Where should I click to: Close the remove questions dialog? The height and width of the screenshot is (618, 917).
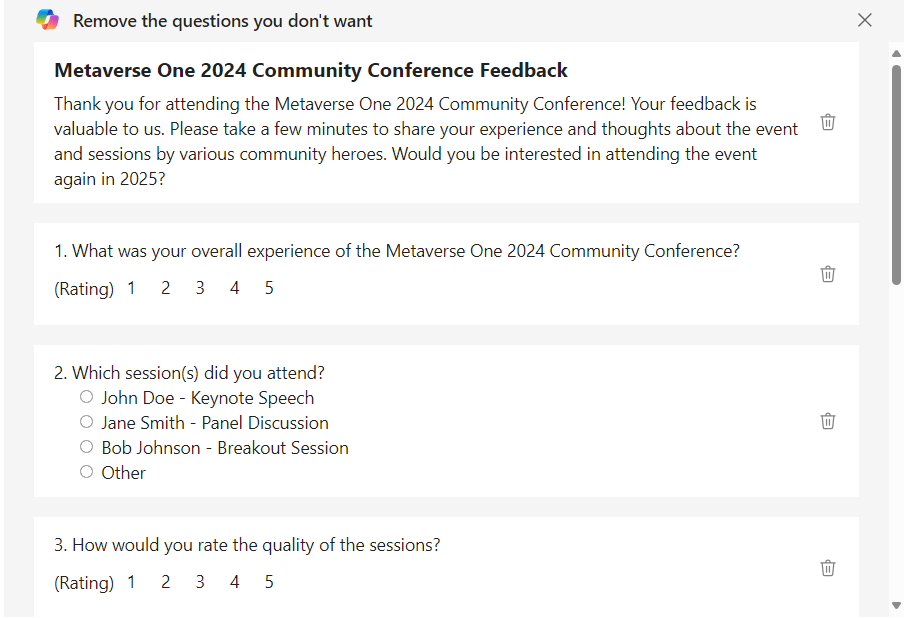(x=865, y=20)
